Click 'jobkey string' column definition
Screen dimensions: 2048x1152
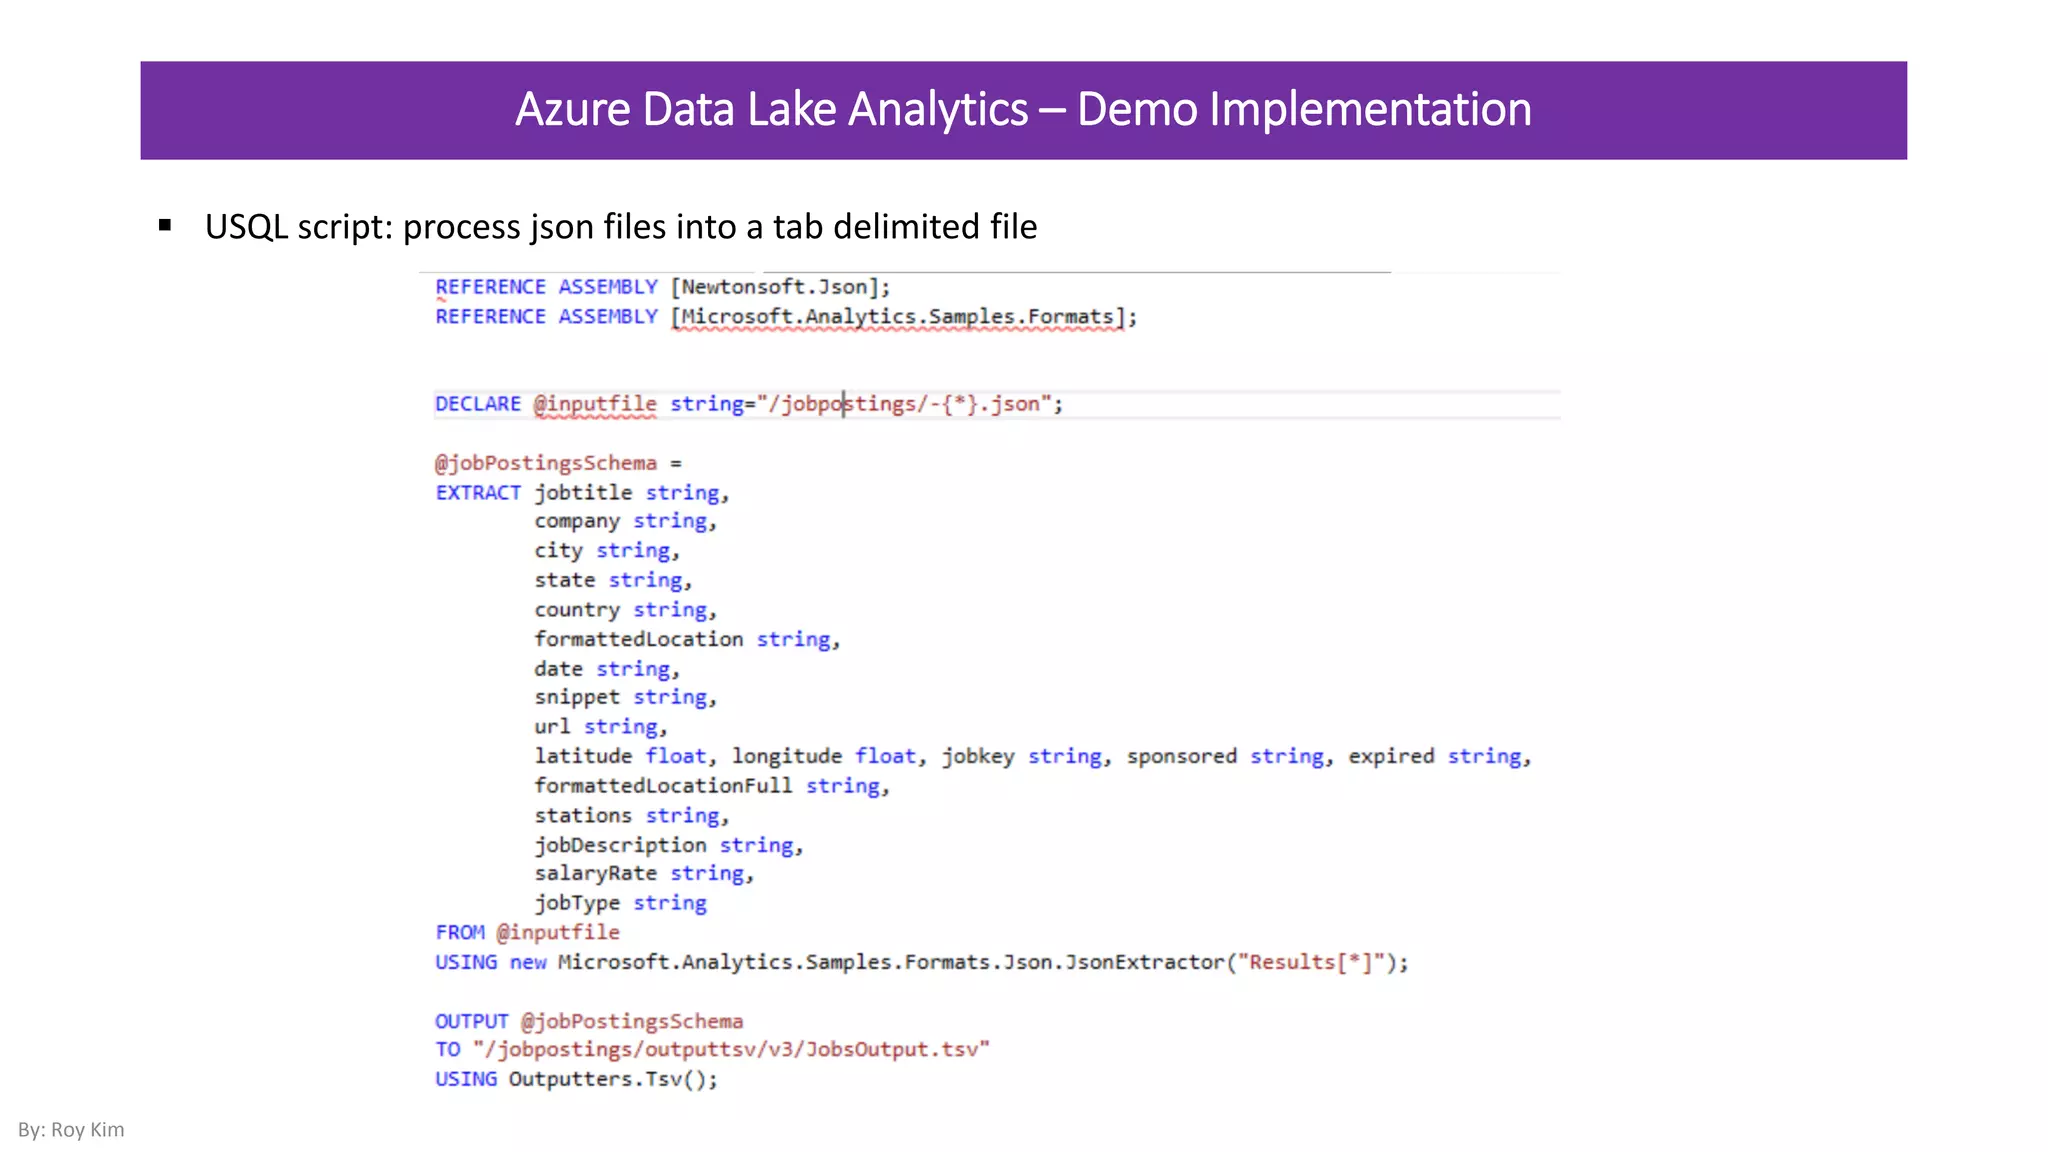click(1021, 757)
